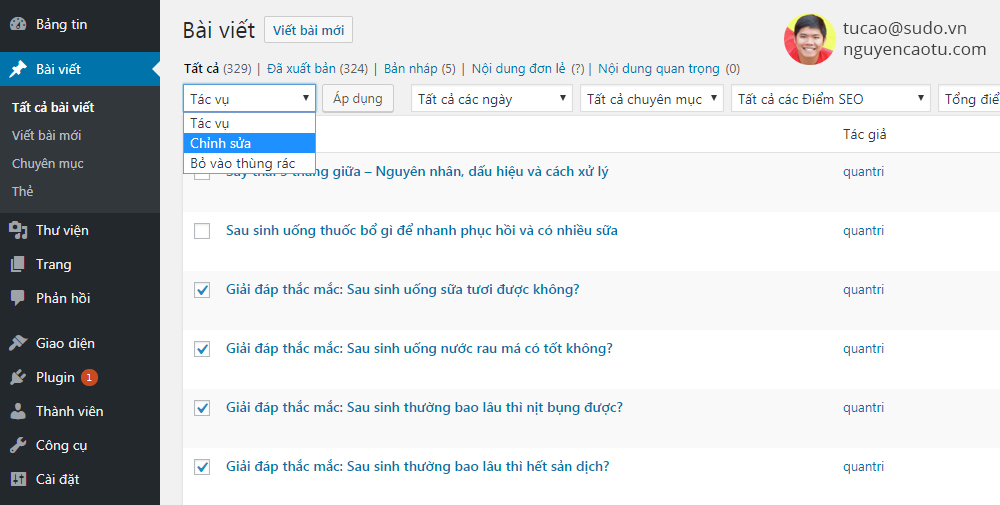The height and width of the screenshot is (505, 1000).
Task: Click the Thành viên user icon
Action: click(x=18, y=411)
